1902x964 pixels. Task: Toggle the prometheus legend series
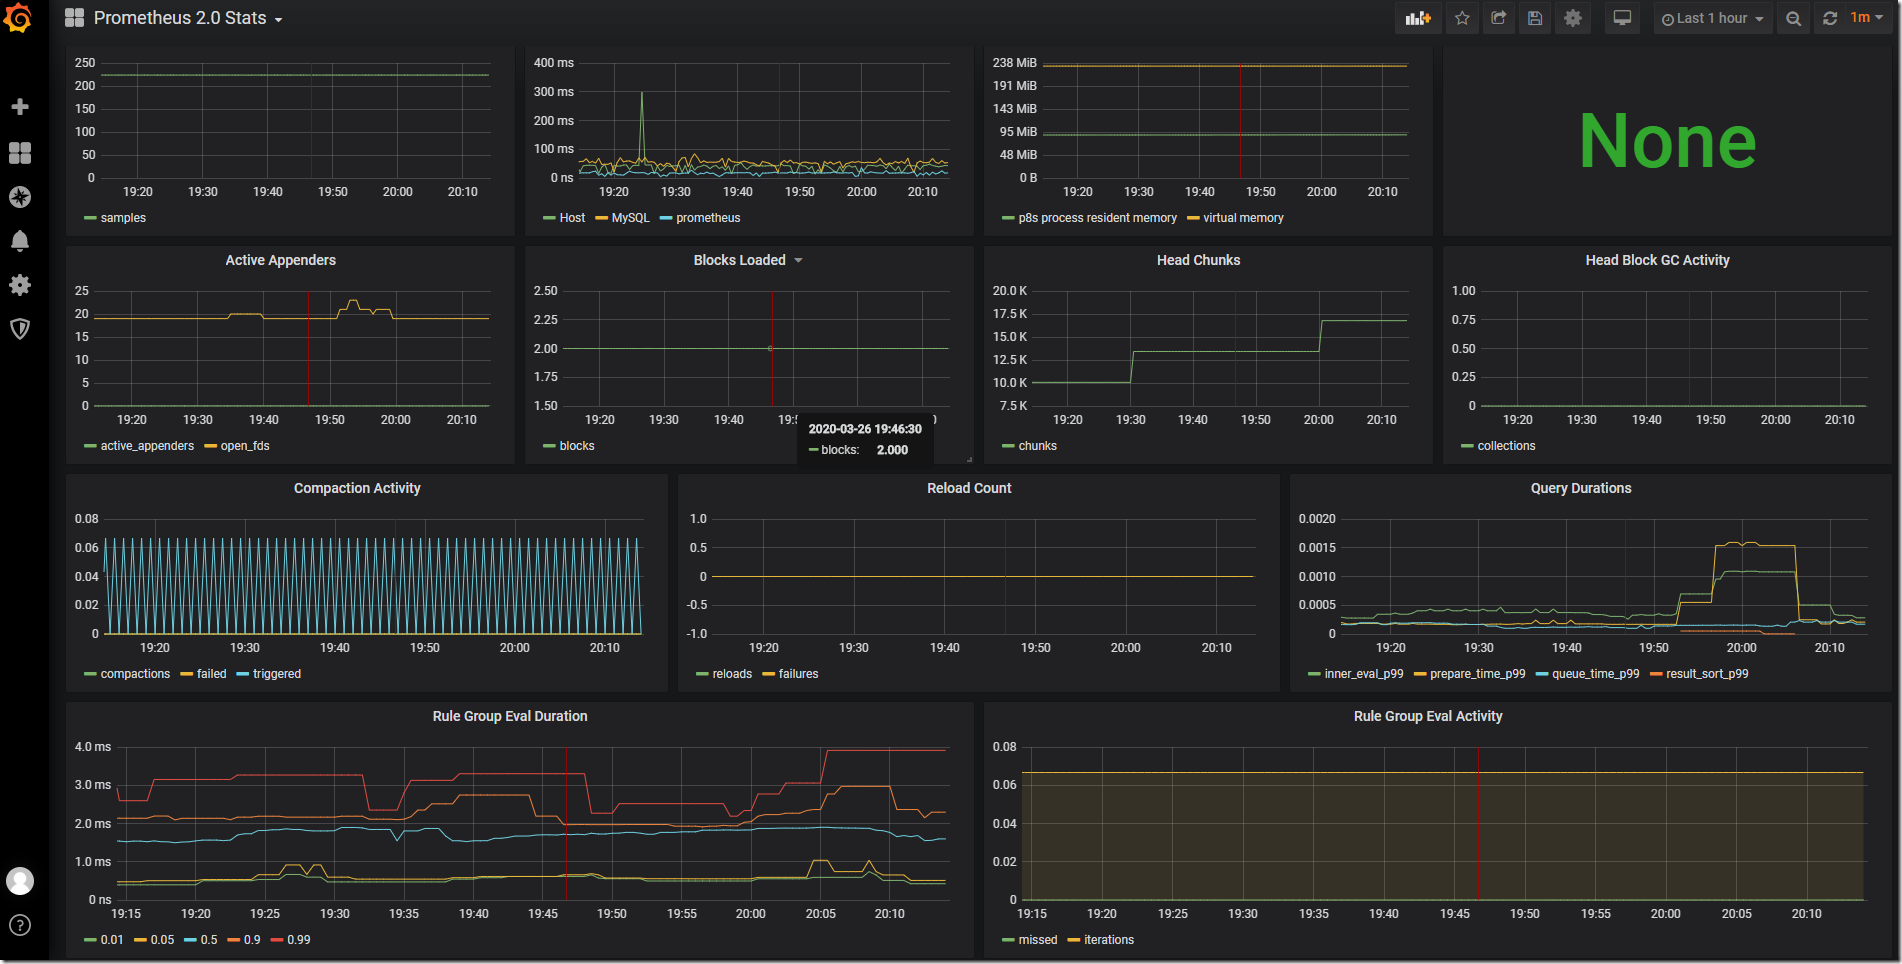click(708, 218)
